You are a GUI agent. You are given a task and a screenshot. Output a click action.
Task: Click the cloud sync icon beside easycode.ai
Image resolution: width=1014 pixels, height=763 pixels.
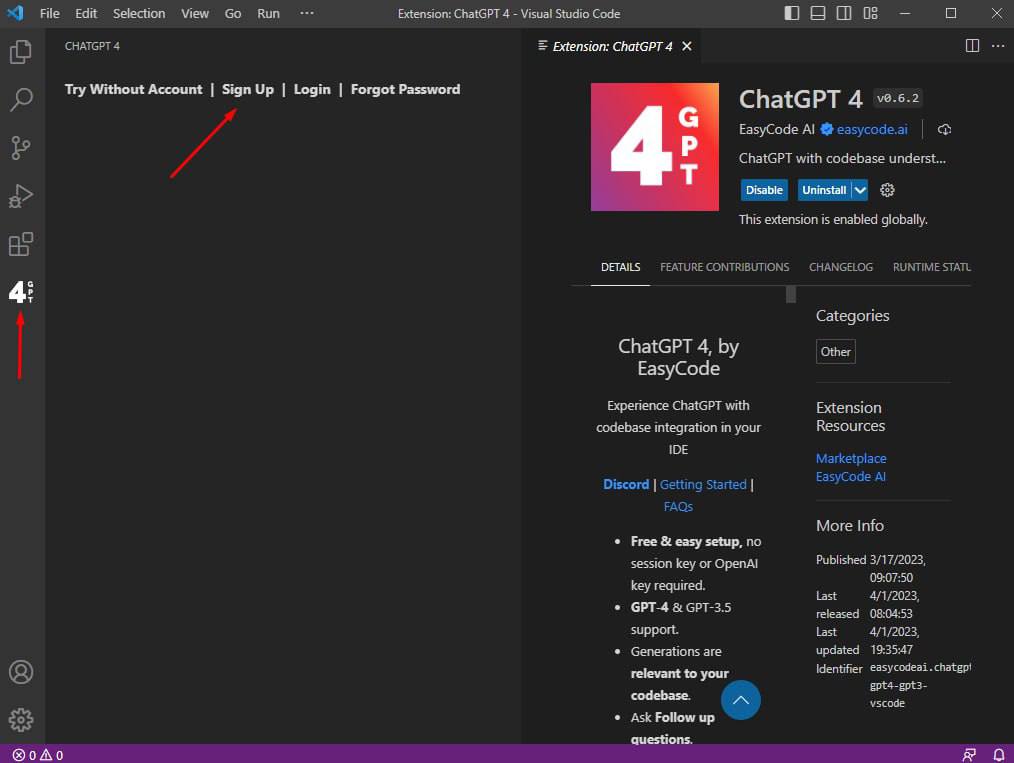(944, 129)
